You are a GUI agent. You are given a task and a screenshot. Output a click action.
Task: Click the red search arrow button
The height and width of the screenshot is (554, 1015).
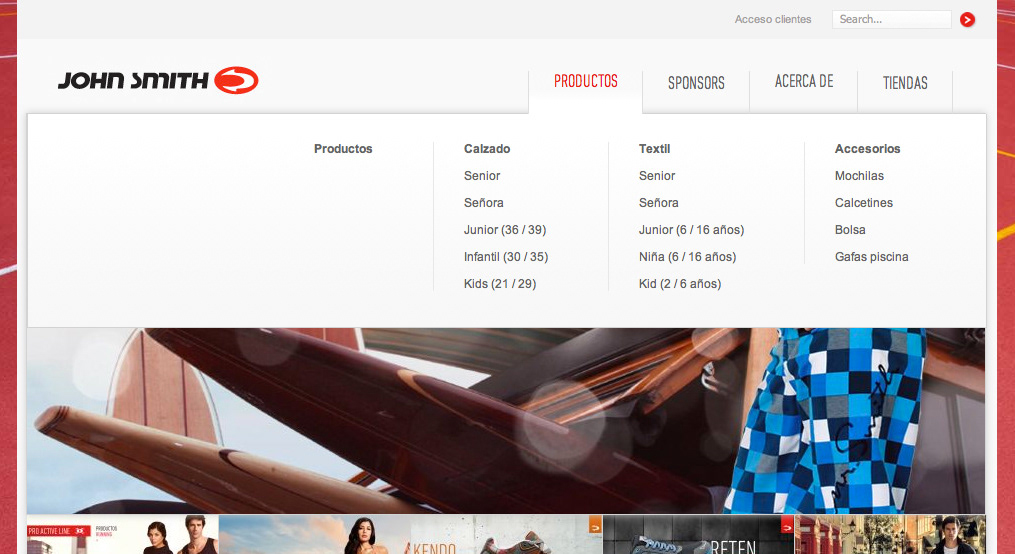(x=967, y=19)
